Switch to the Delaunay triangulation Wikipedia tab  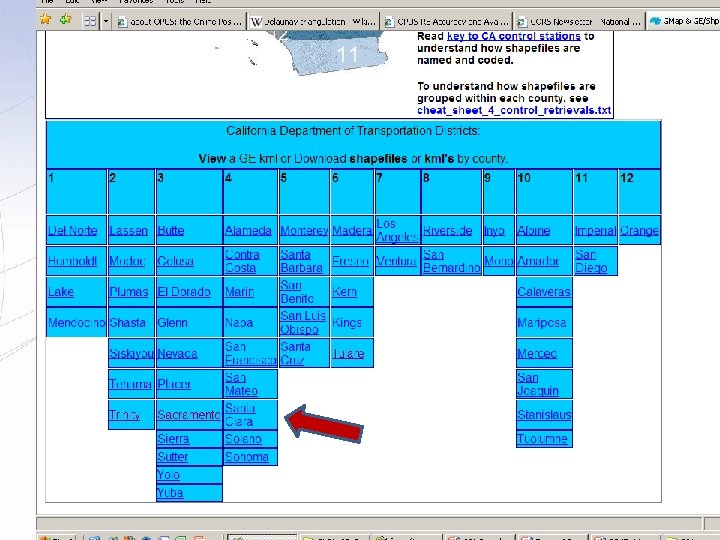313,21
